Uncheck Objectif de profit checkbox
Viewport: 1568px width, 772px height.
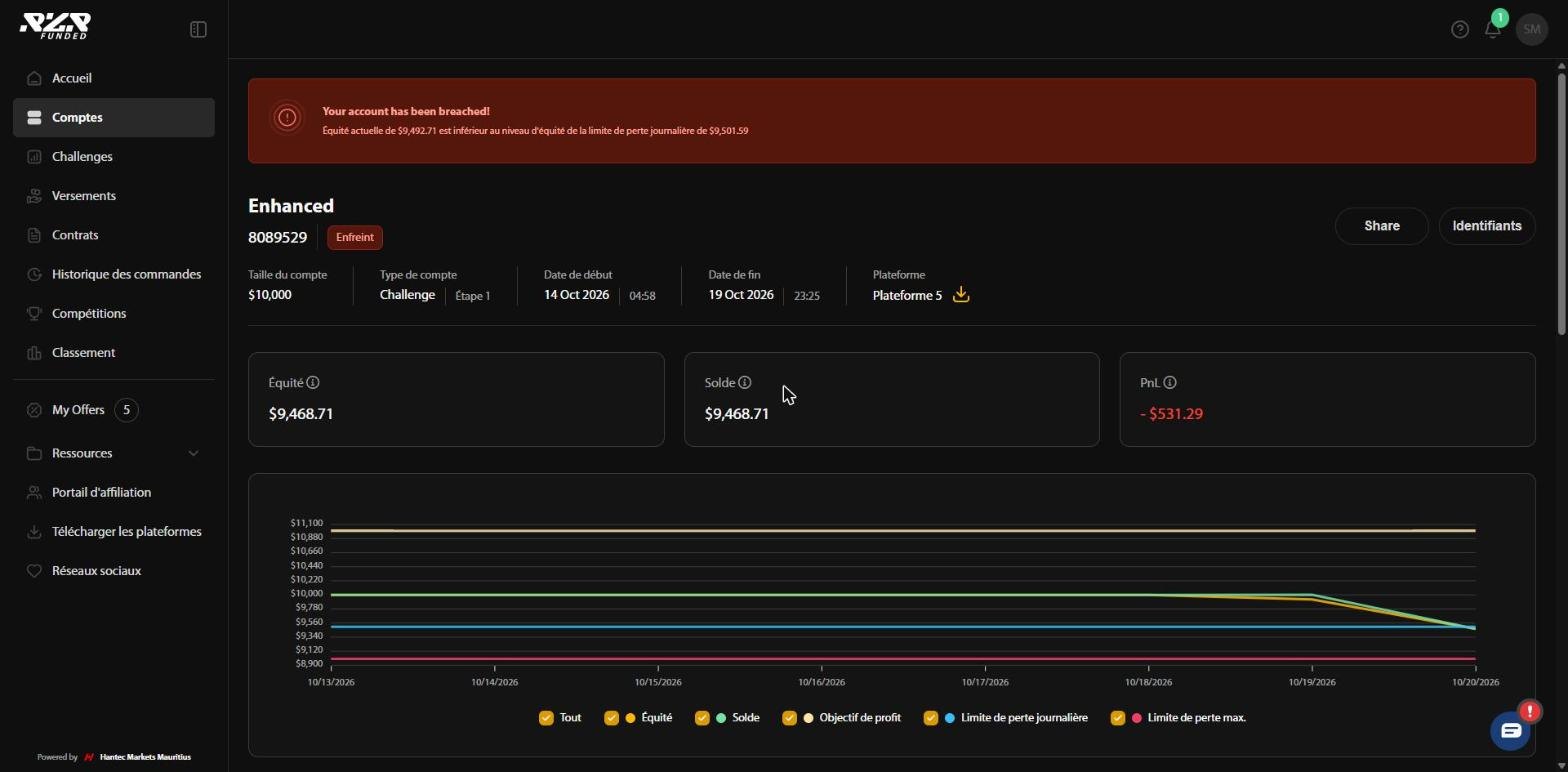point(789,718)
